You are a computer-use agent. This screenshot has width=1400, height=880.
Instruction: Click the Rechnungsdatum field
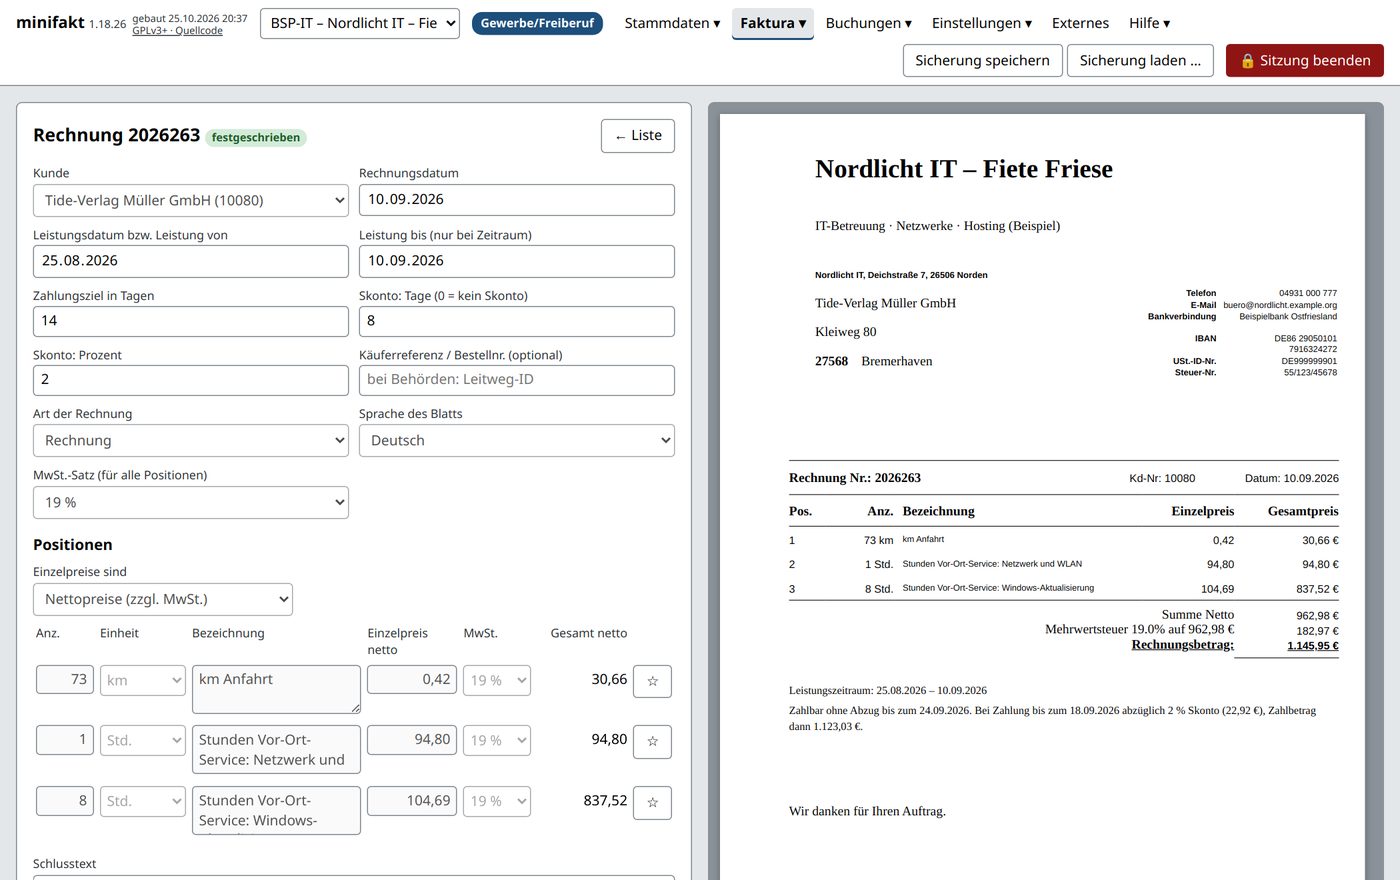tap(517, 200)
